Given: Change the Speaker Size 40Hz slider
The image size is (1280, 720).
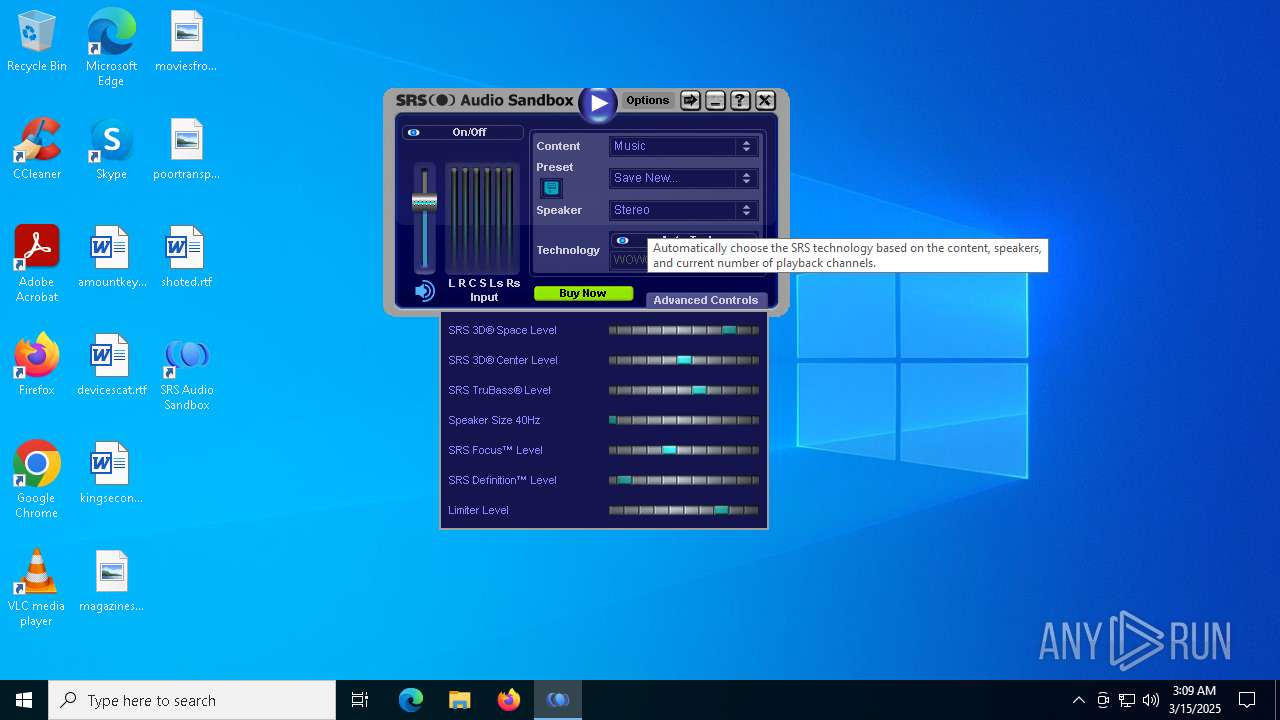Looking at the screenshot, I should tap(684, 420).
